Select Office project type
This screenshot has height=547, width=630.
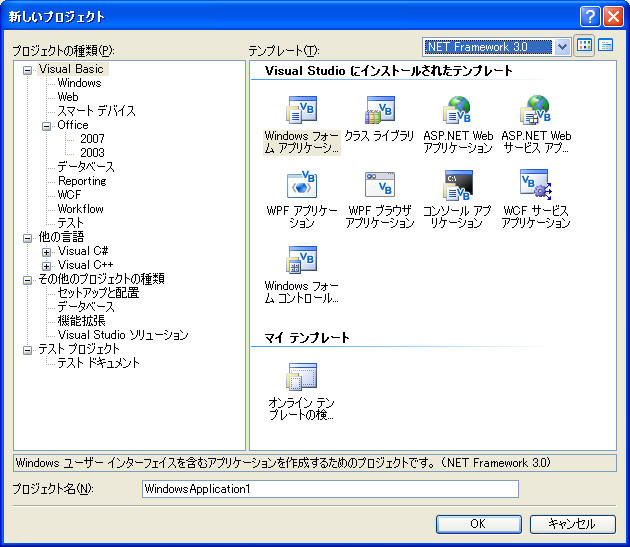click(x=73, y=125)
